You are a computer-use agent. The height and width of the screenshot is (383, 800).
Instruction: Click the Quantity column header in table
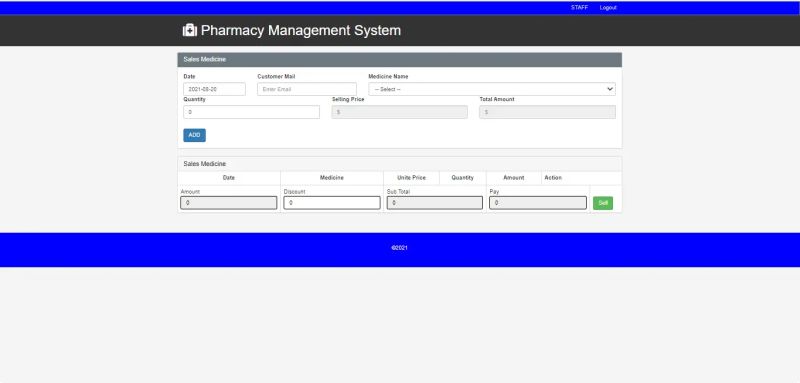click(463, 178)
